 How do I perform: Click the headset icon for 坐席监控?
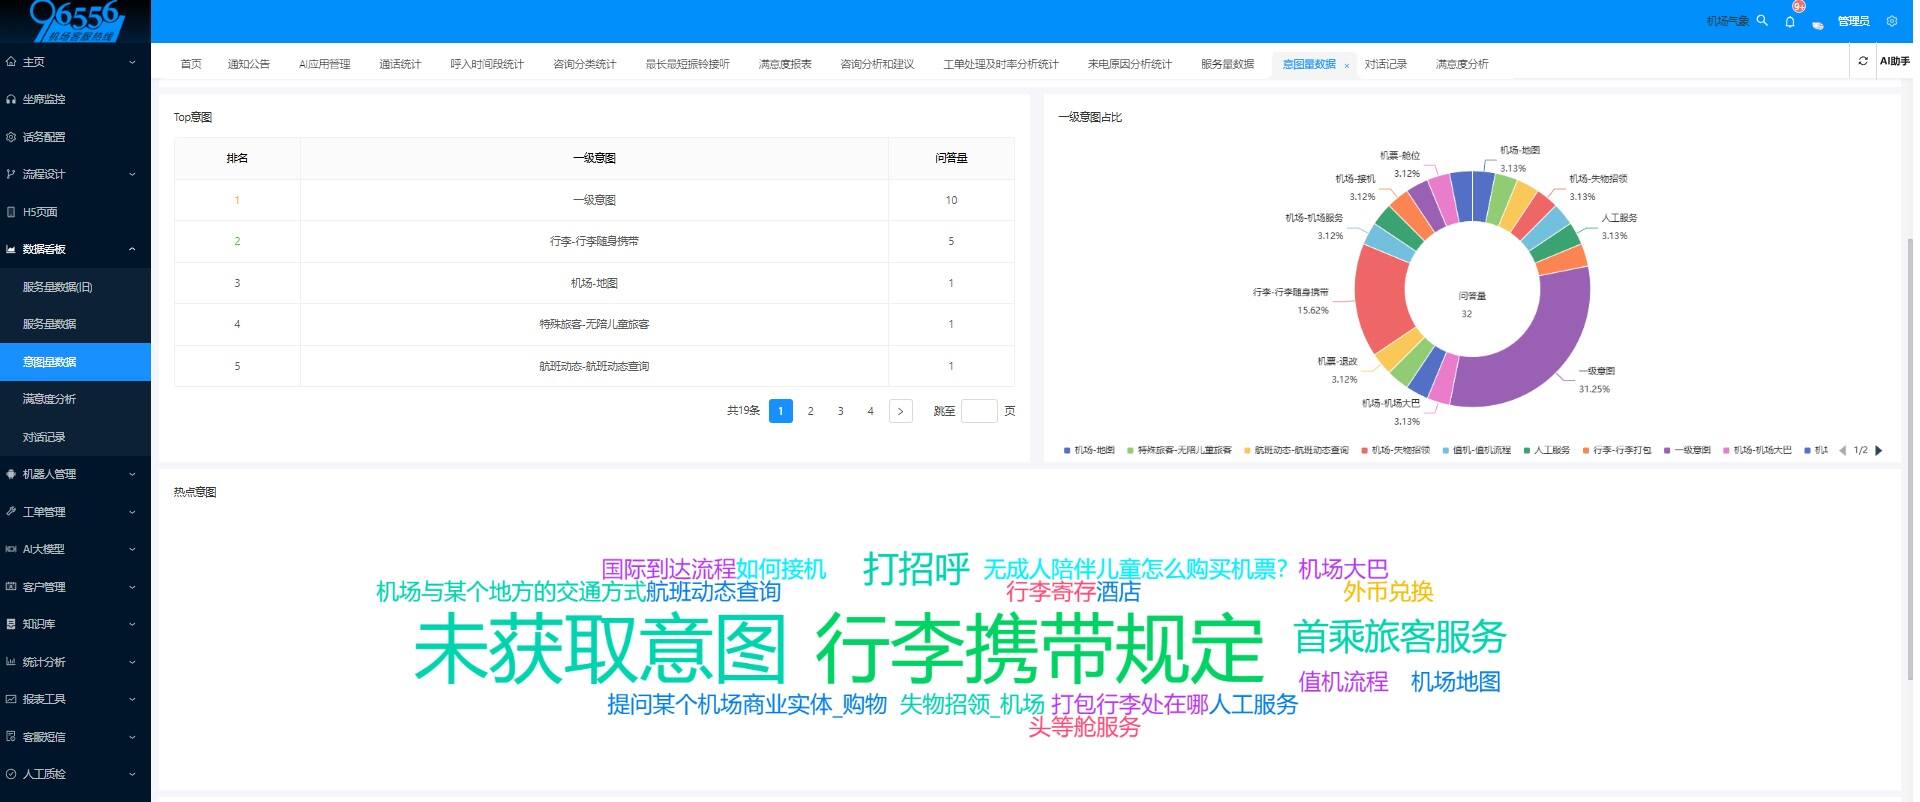coord(11,99)
